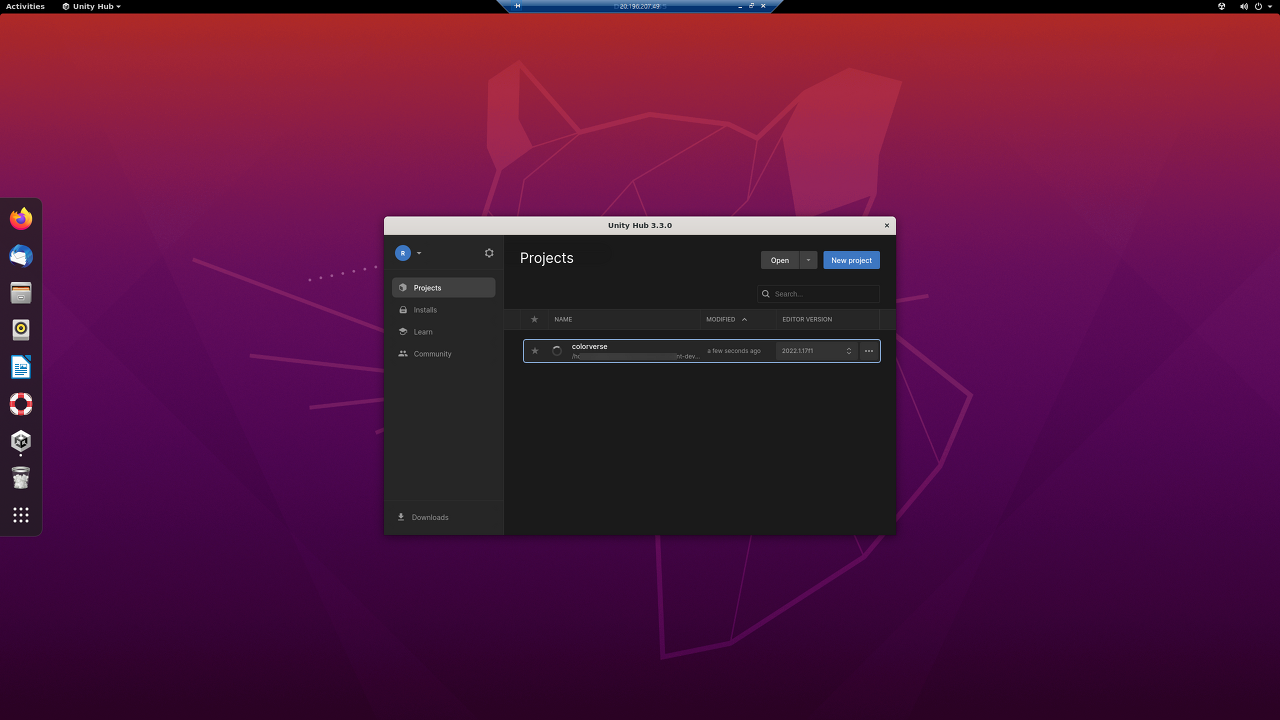Sort projects by the star column header
The image size is (1280, 720).
click(534, 319)
